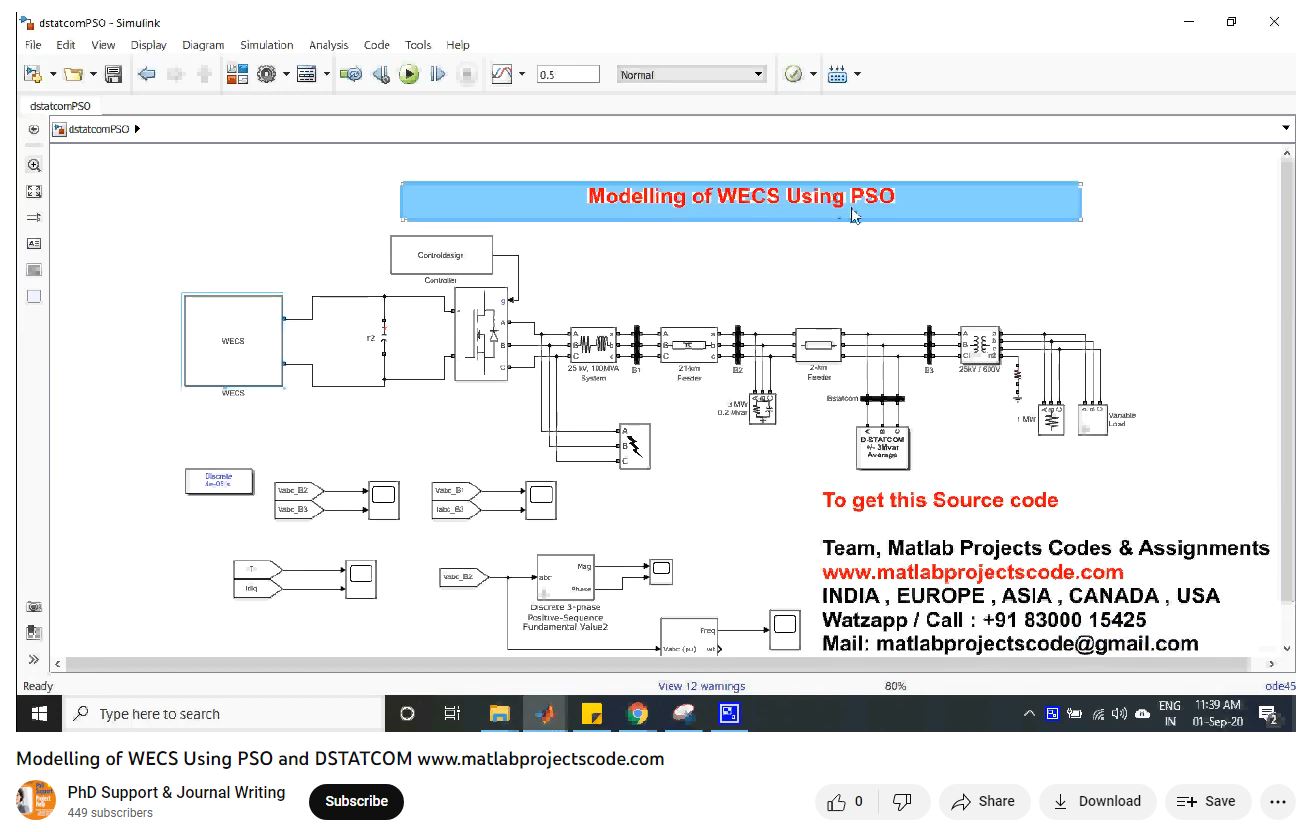Click the YouTube Subscribe button
This screenshot has width=1313, height=832.
point(356,801)
